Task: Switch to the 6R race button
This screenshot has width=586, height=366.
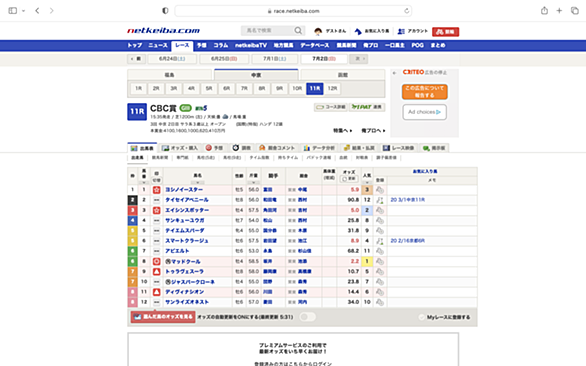Action: coord(226,89)
